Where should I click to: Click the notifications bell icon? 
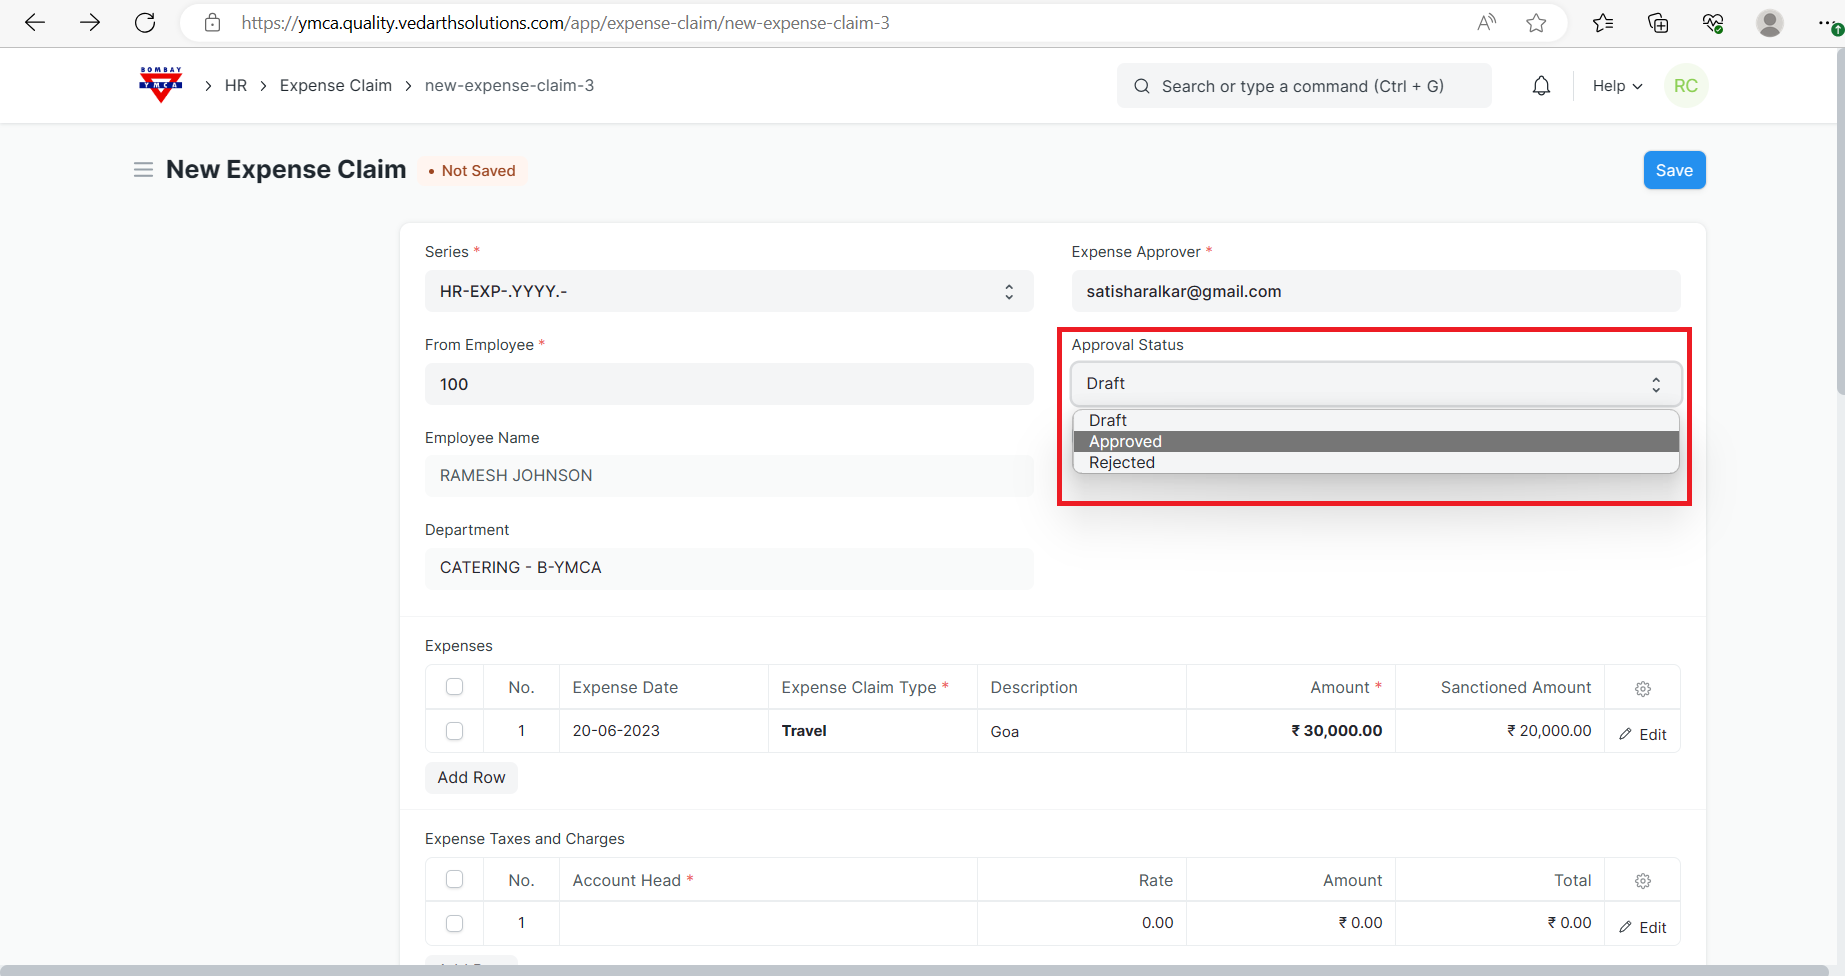[x=1541, y=86]
